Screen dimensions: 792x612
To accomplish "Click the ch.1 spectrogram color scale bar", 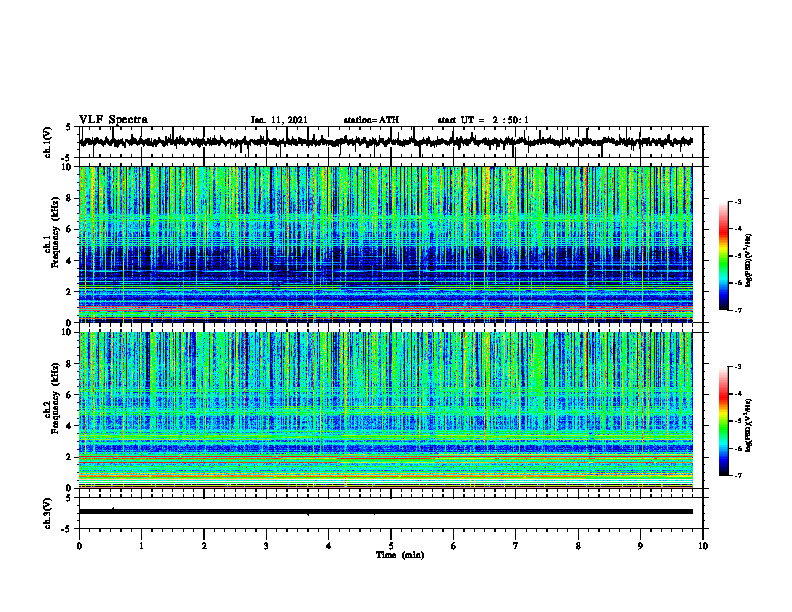I will [x=723, y=256].
